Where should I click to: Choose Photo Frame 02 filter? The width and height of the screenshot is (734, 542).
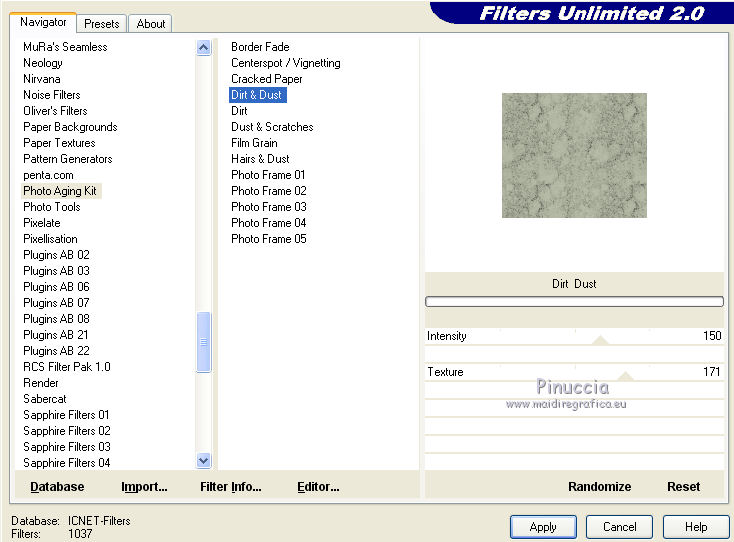tap(269, 191)
